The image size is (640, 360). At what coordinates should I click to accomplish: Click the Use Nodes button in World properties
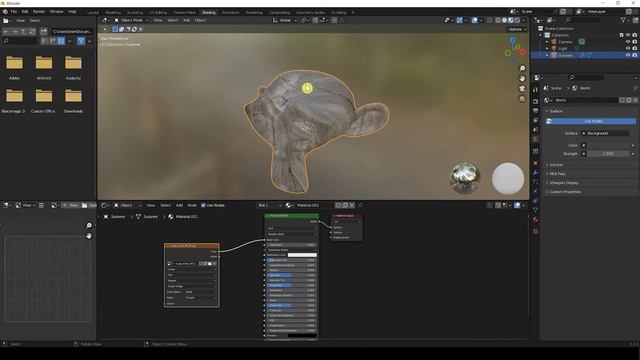(x=591, y=121)
